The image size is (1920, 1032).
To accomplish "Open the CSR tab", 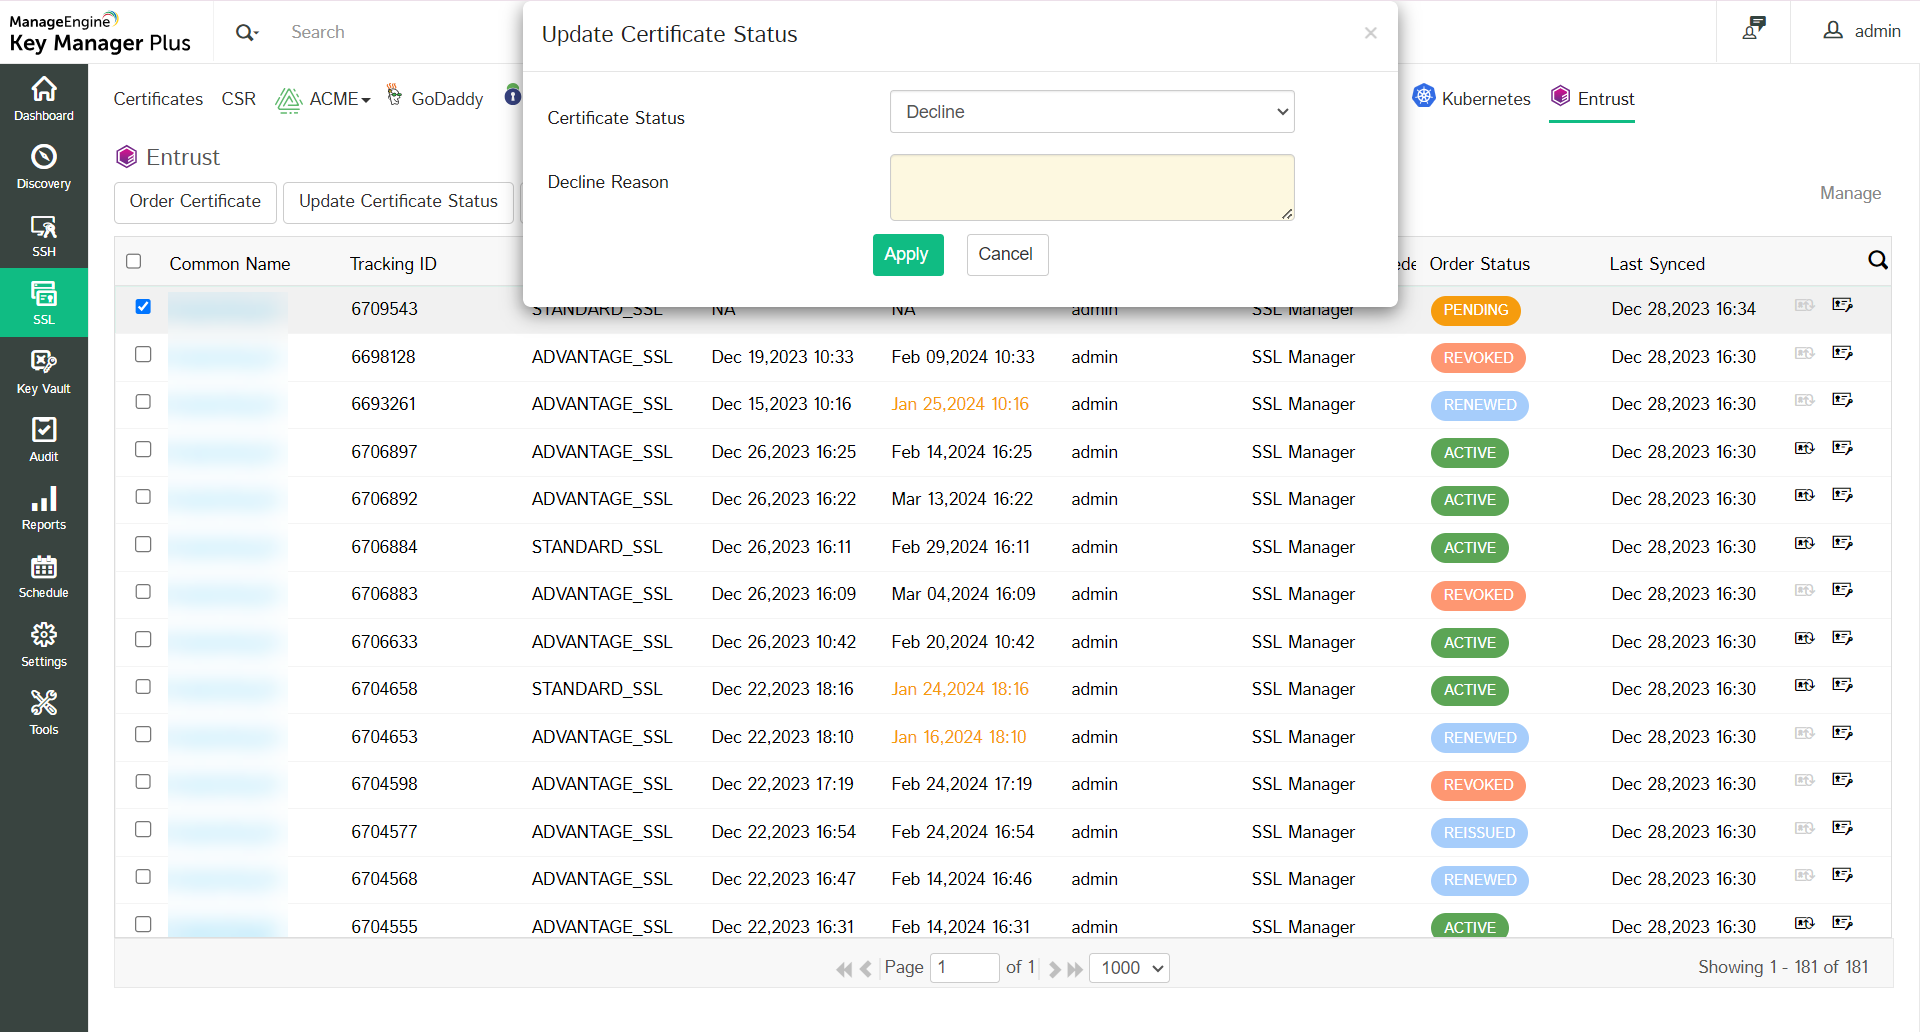I will (x=239, y=99).
